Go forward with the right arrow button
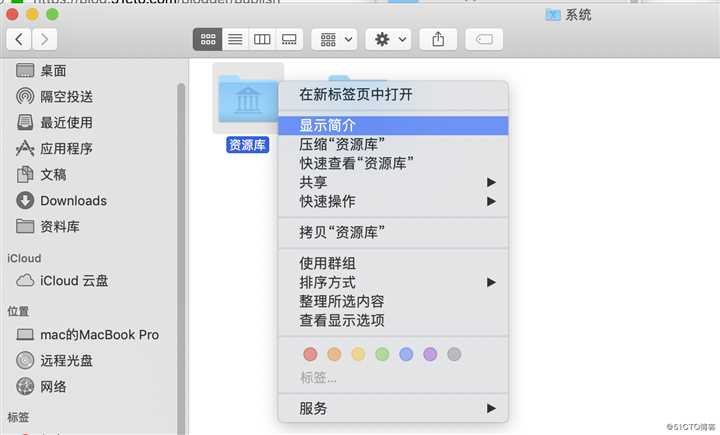The width and height of the screenshot is (720, 435). click(45, 40)
